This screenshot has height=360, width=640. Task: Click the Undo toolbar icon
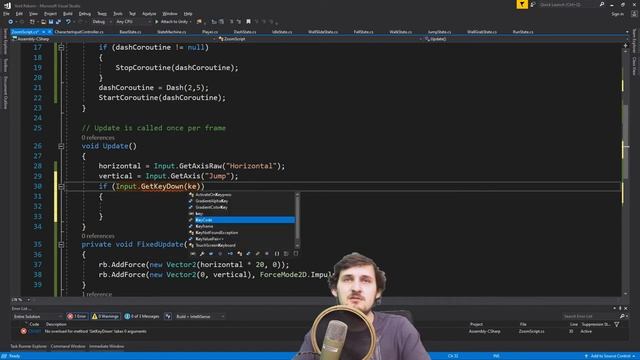coord(68,22)
